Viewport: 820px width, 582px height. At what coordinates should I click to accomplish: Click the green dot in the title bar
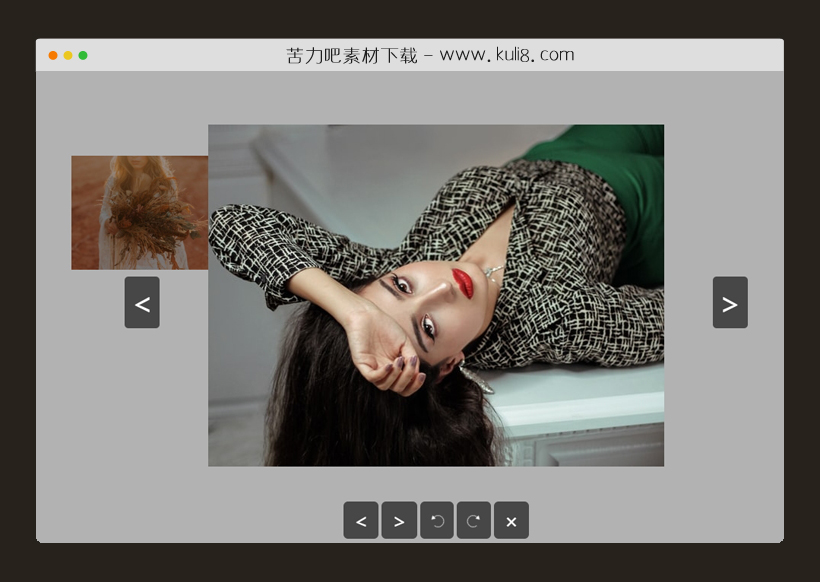(x=83, y=55)
